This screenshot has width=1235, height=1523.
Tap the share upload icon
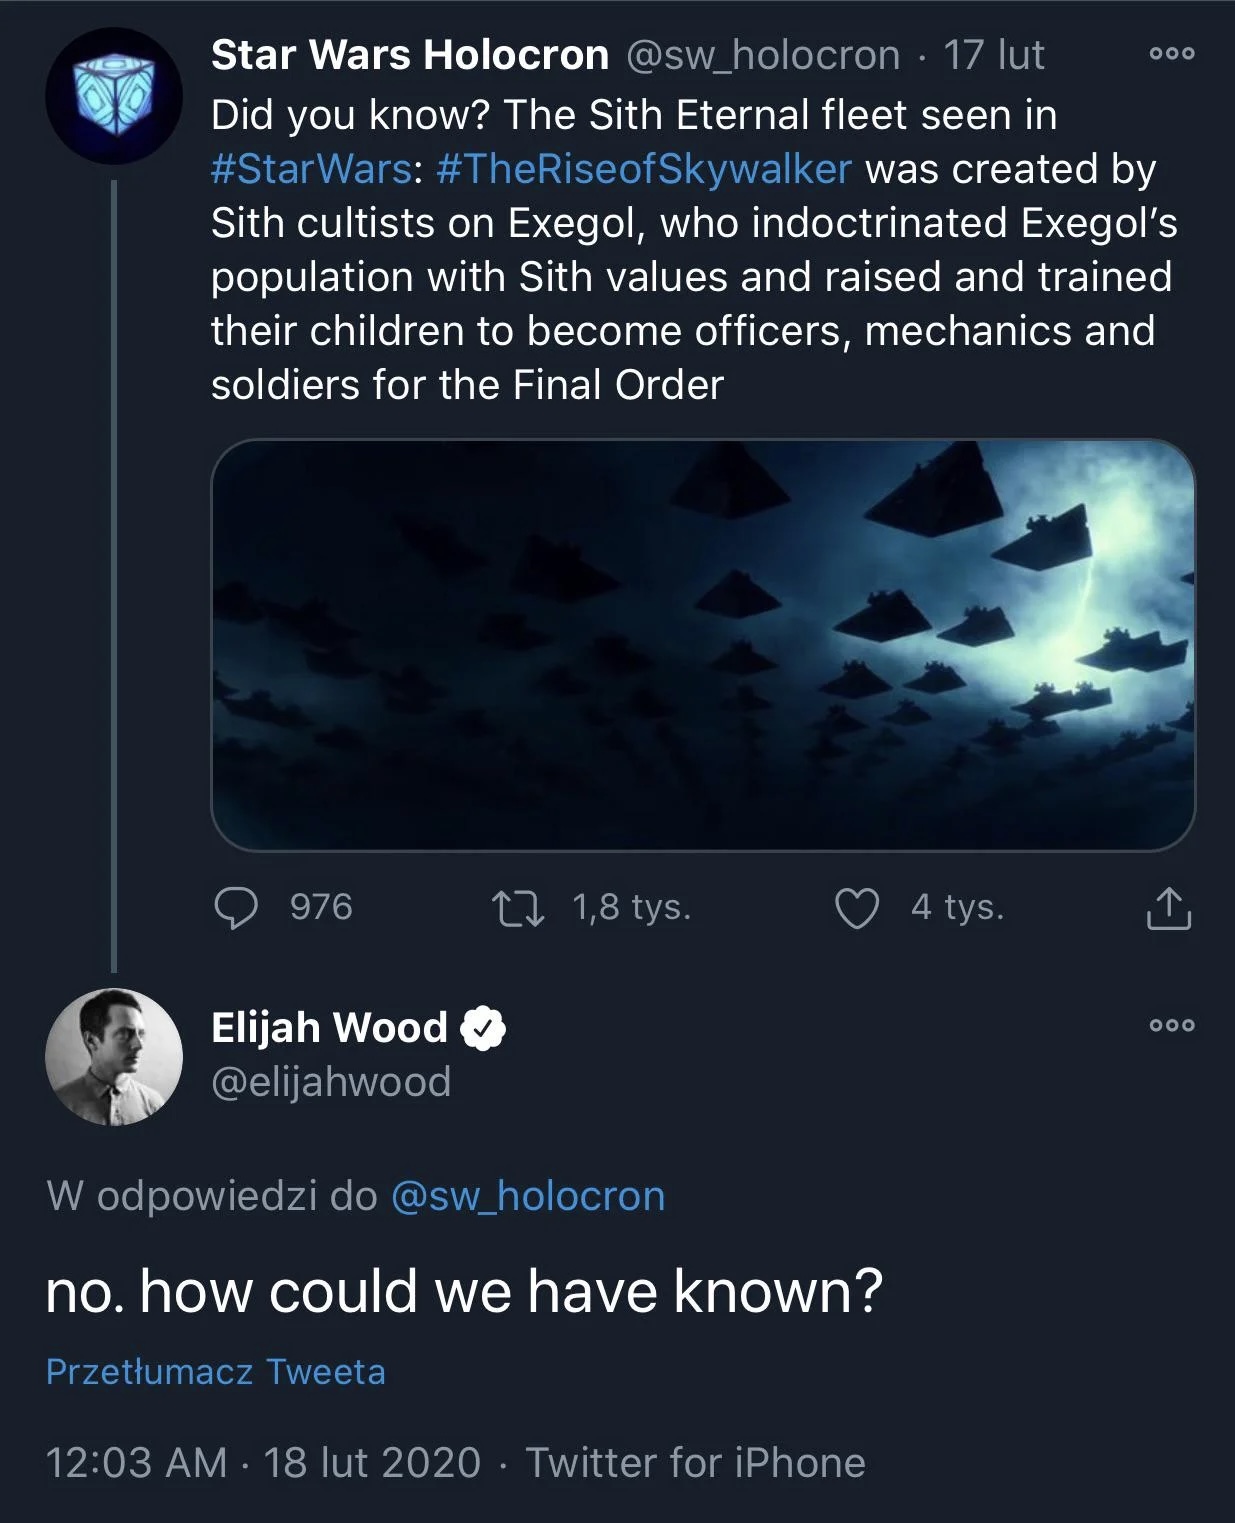pyautogui.click(x=1167, y=908)
